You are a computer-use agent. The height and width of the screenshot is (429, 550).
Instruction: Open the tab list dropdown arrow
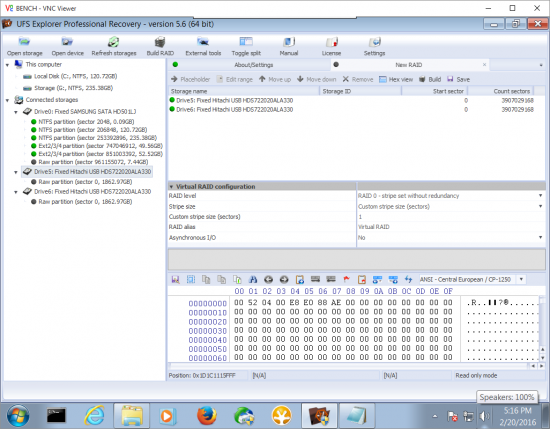click(x=541, y=65)
